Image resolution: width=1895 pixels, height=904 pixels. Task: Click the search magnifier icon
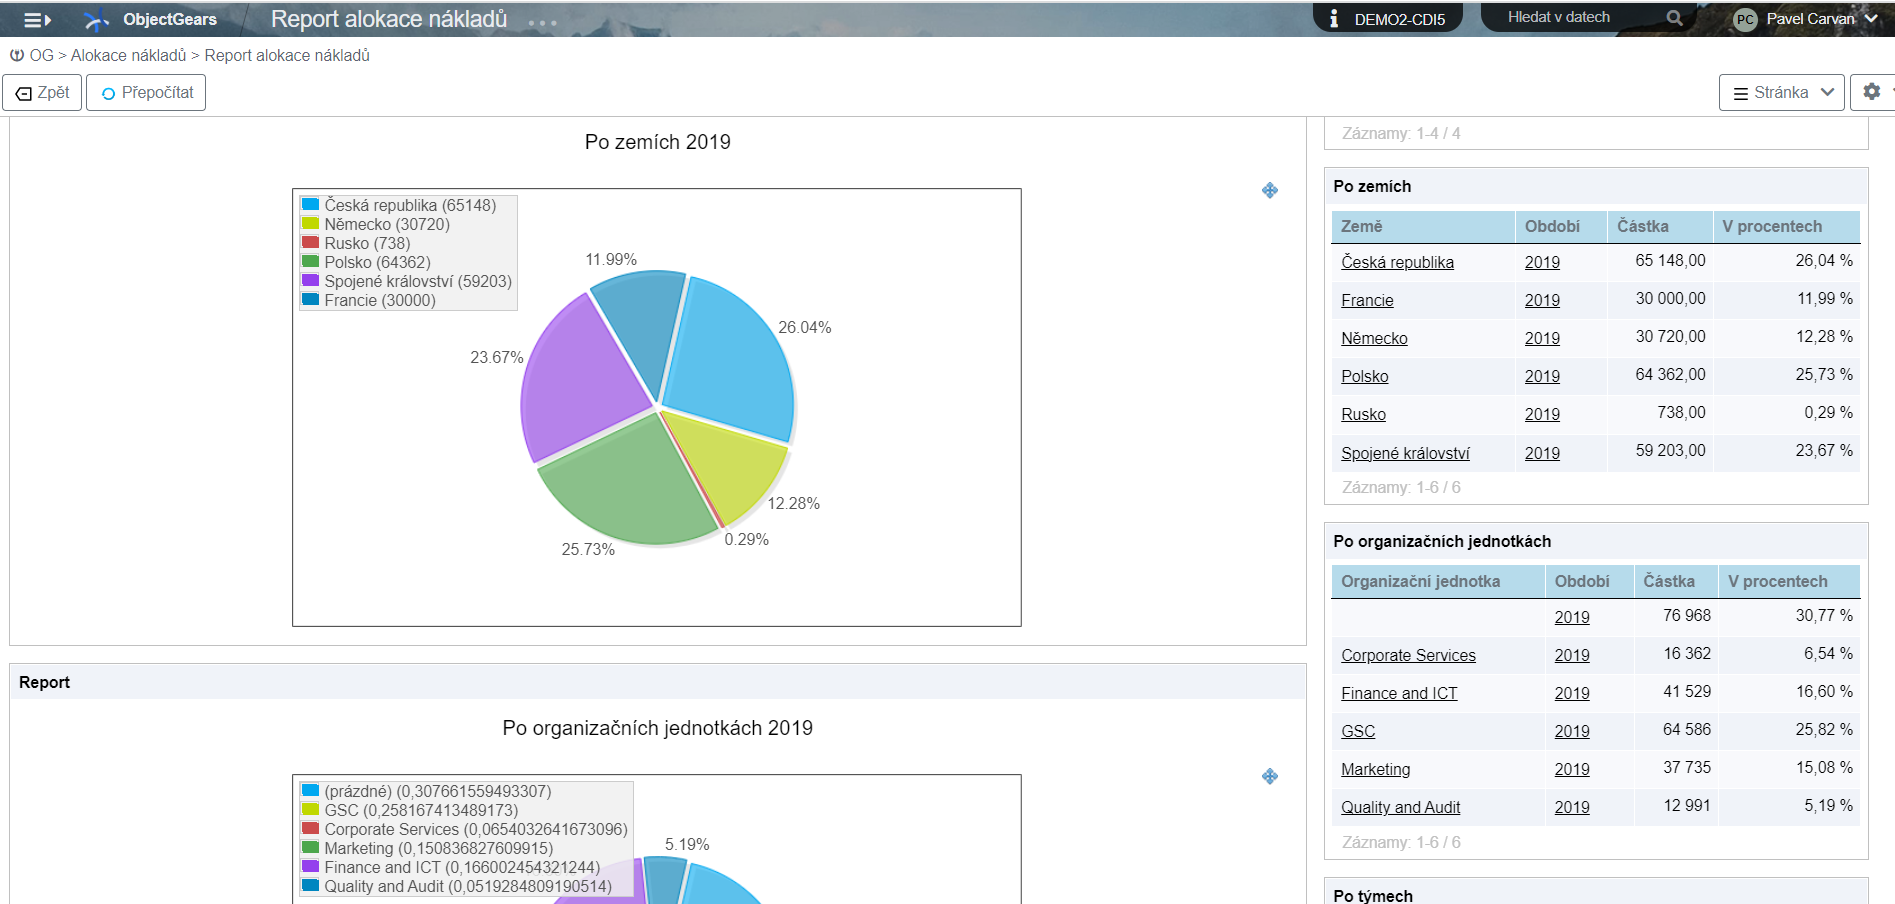coord(1675,18)
